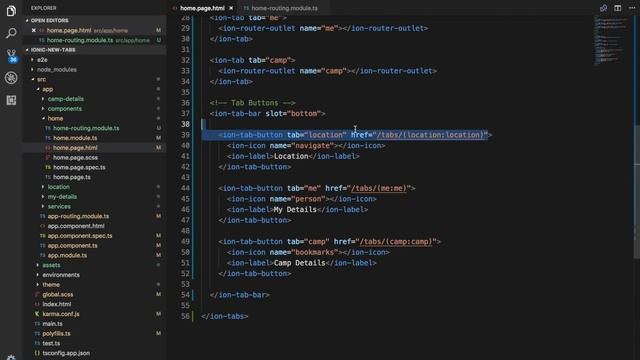
Task: Open app.component.ts file
Action: coord(72,246)
